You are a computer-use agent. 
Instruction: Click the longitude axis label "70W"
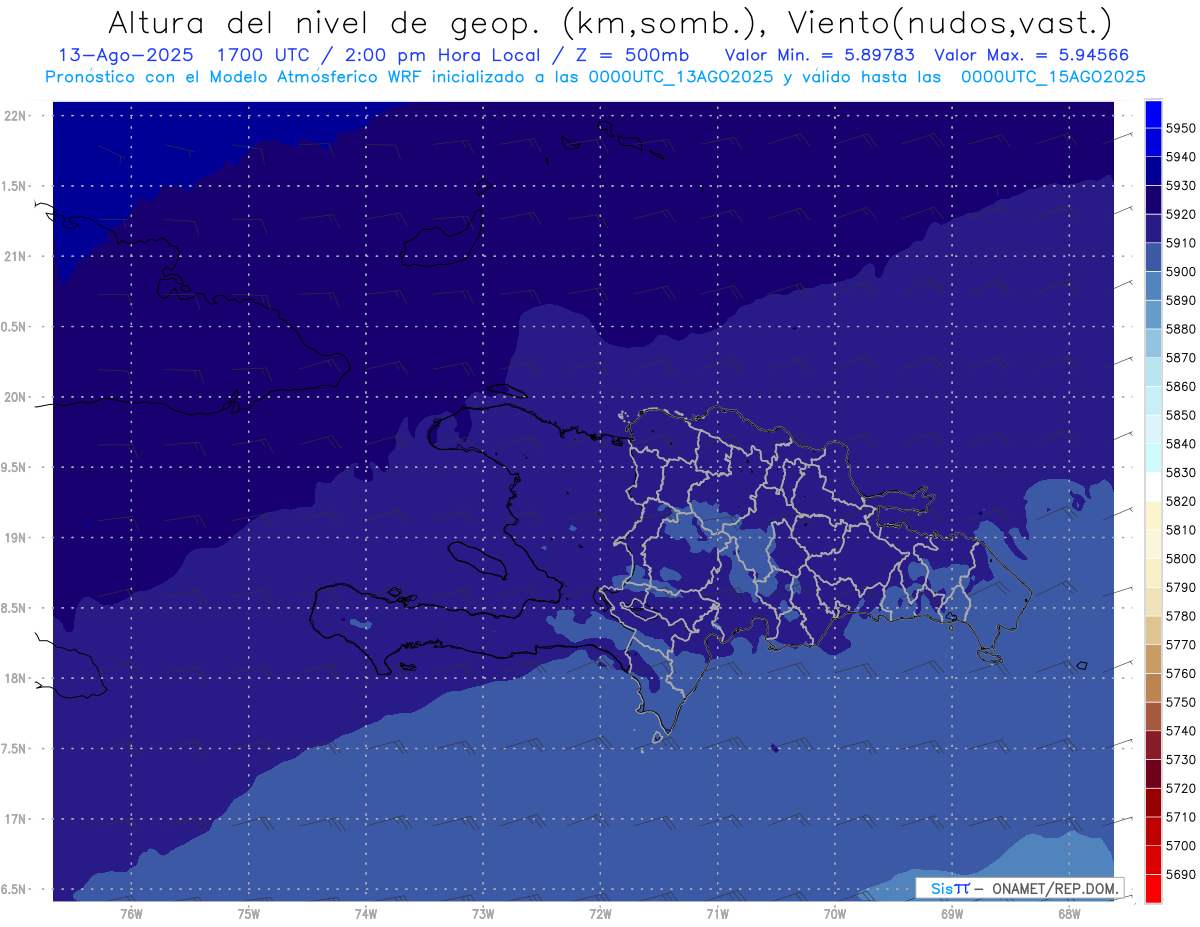(834, 913)
